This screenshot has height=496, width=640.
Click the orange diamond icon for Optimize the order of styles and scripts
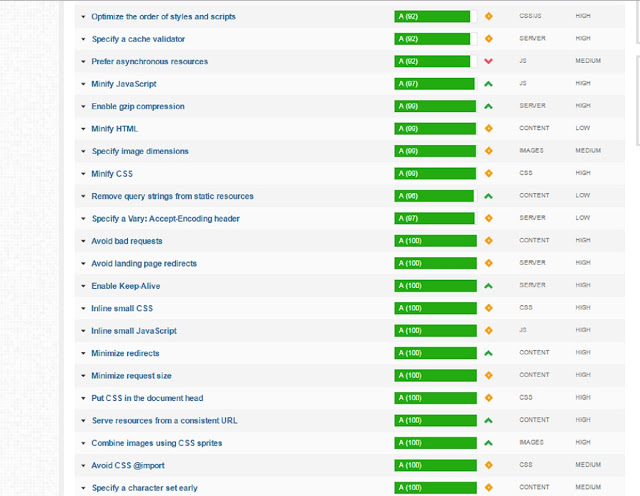[x=488, y=16]
